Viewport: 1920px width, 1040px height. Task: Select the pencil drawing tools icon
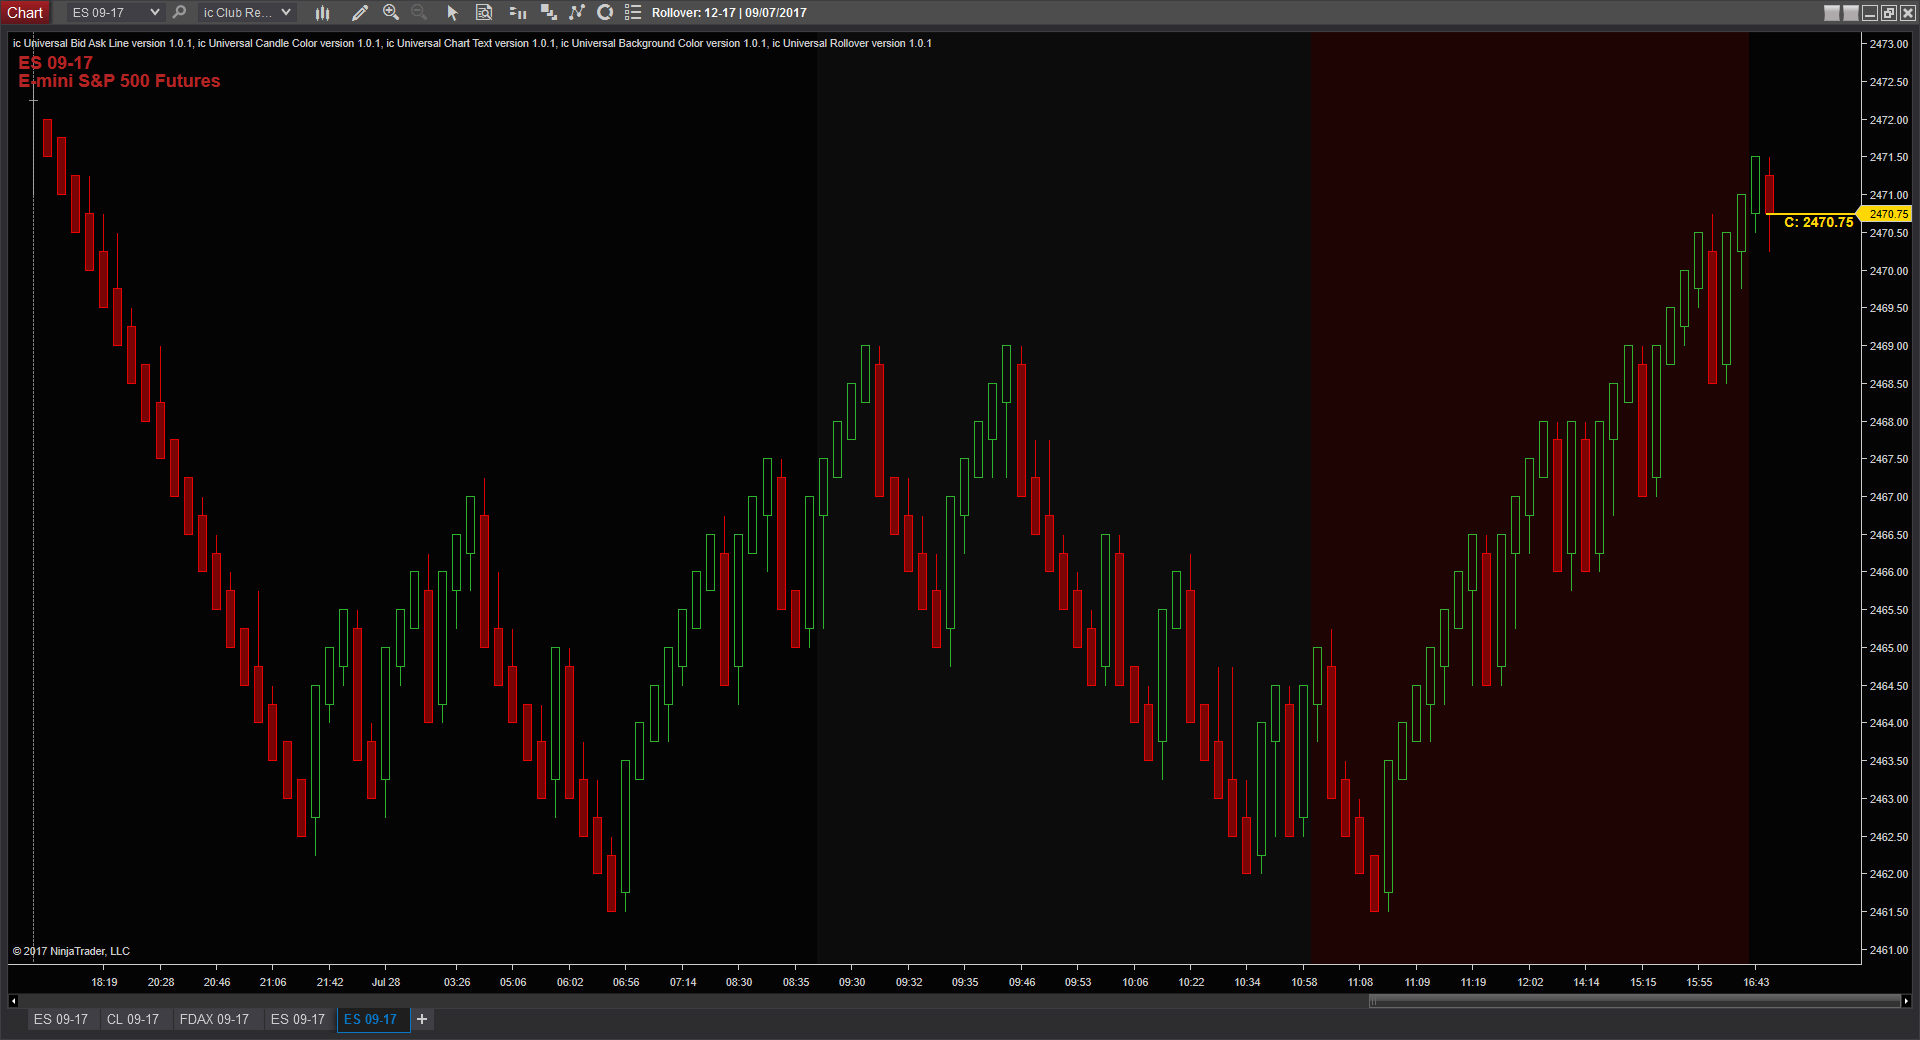(360, 13)
